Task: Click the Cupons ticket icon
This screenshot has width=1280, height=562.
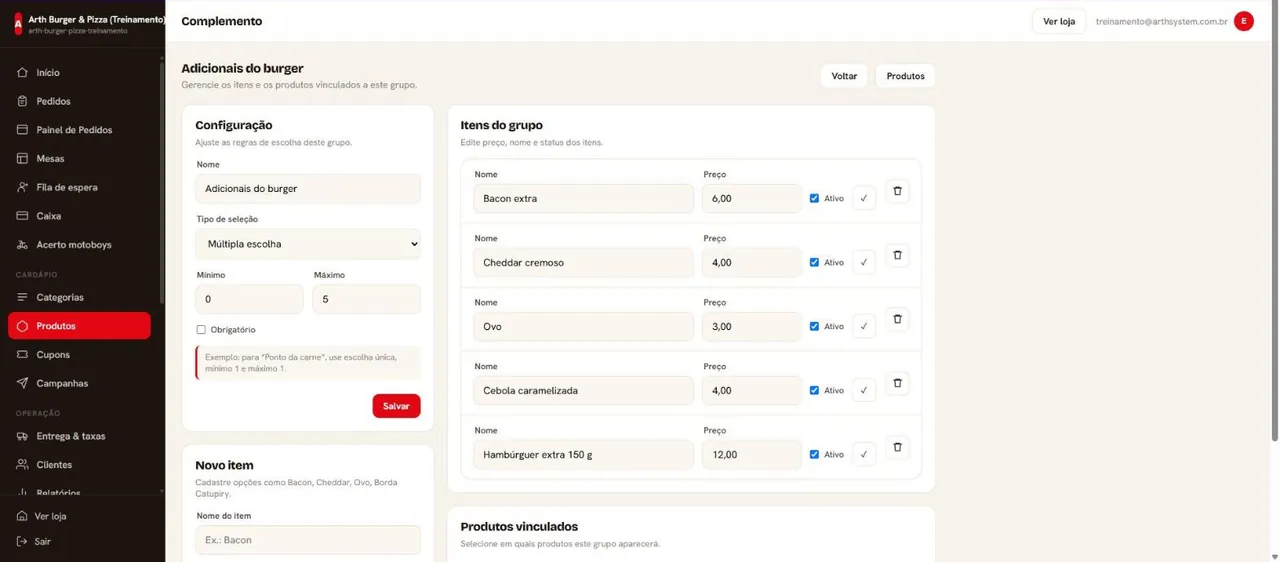Action: pos(22,355)
